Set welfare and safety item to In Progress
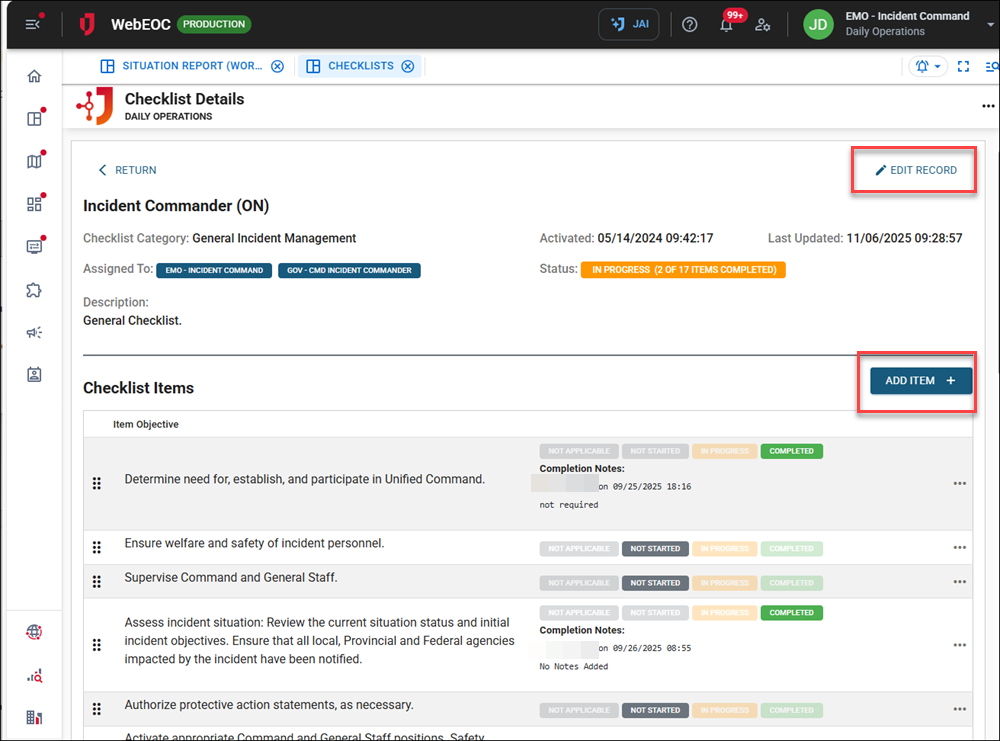 pos(724,548)
